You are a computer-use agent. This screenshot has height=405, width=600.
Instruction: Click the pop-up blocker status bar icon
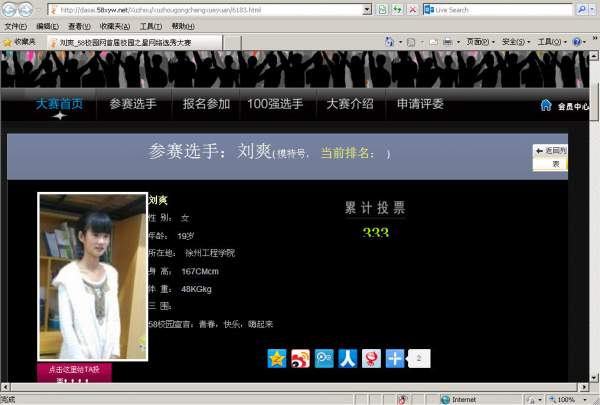[402, 400]
